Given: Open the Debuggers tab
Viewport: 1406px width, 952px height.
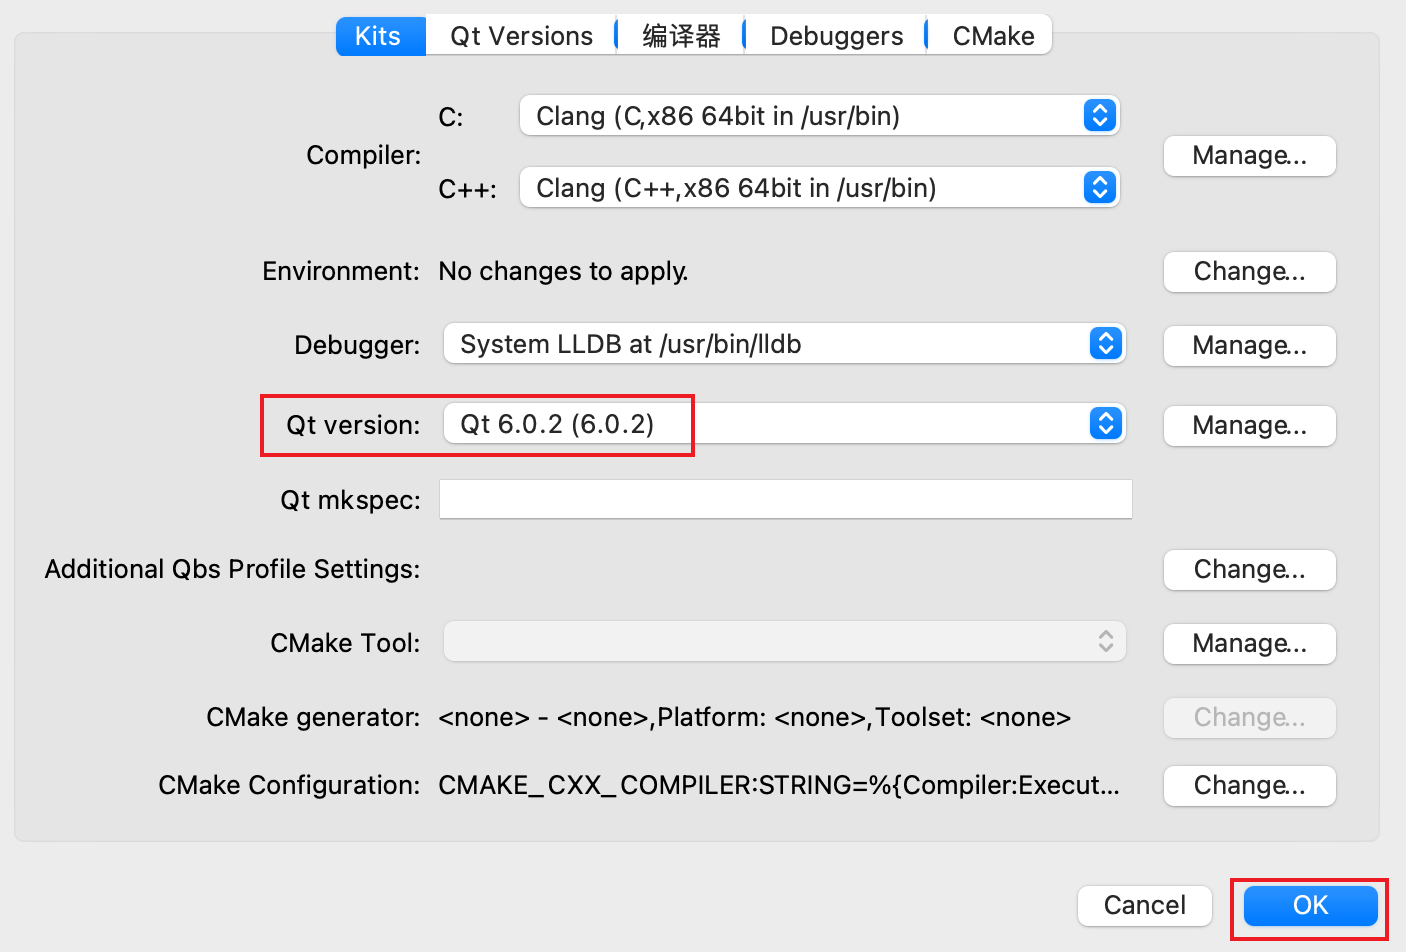Looking at the screenshot, I should [x=836, y=36].
